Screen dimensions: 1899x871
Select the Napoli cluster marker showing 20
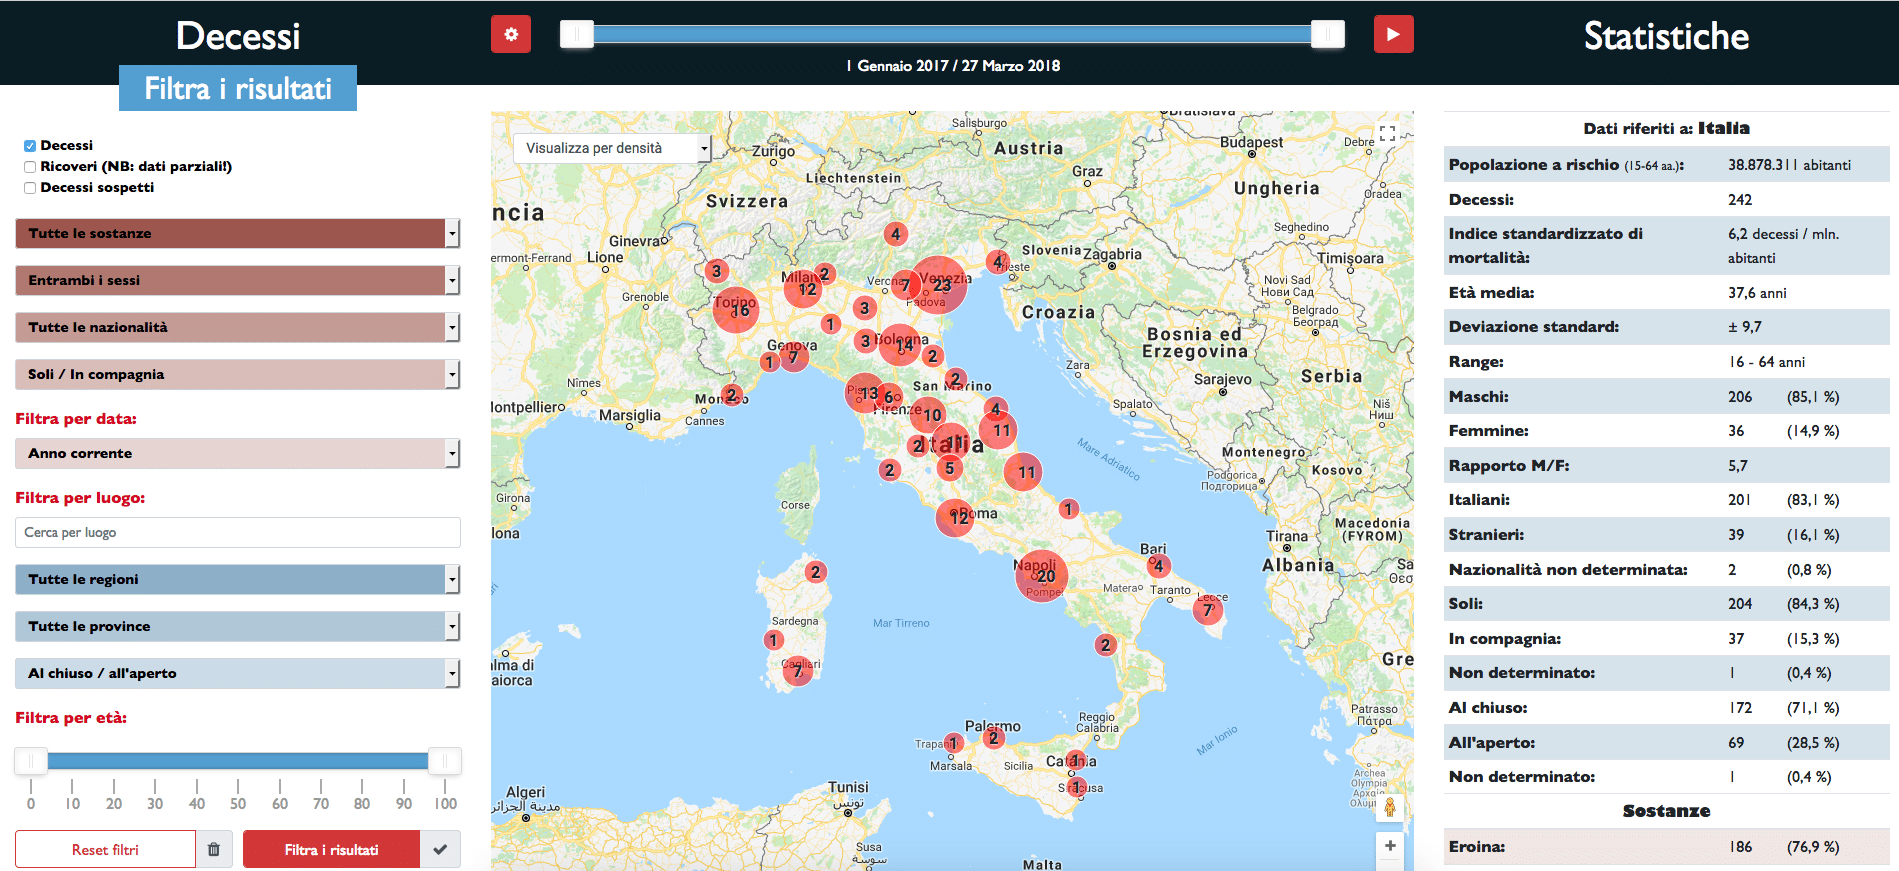pyautogui.click(x=1042, y=576)
